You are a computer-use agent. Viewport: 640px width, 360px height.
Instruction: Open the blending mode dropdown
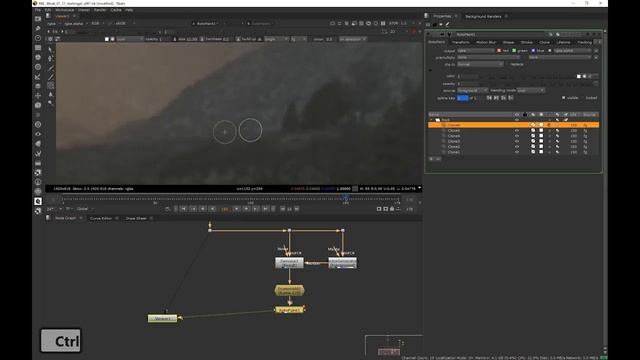tap(531, 90)
